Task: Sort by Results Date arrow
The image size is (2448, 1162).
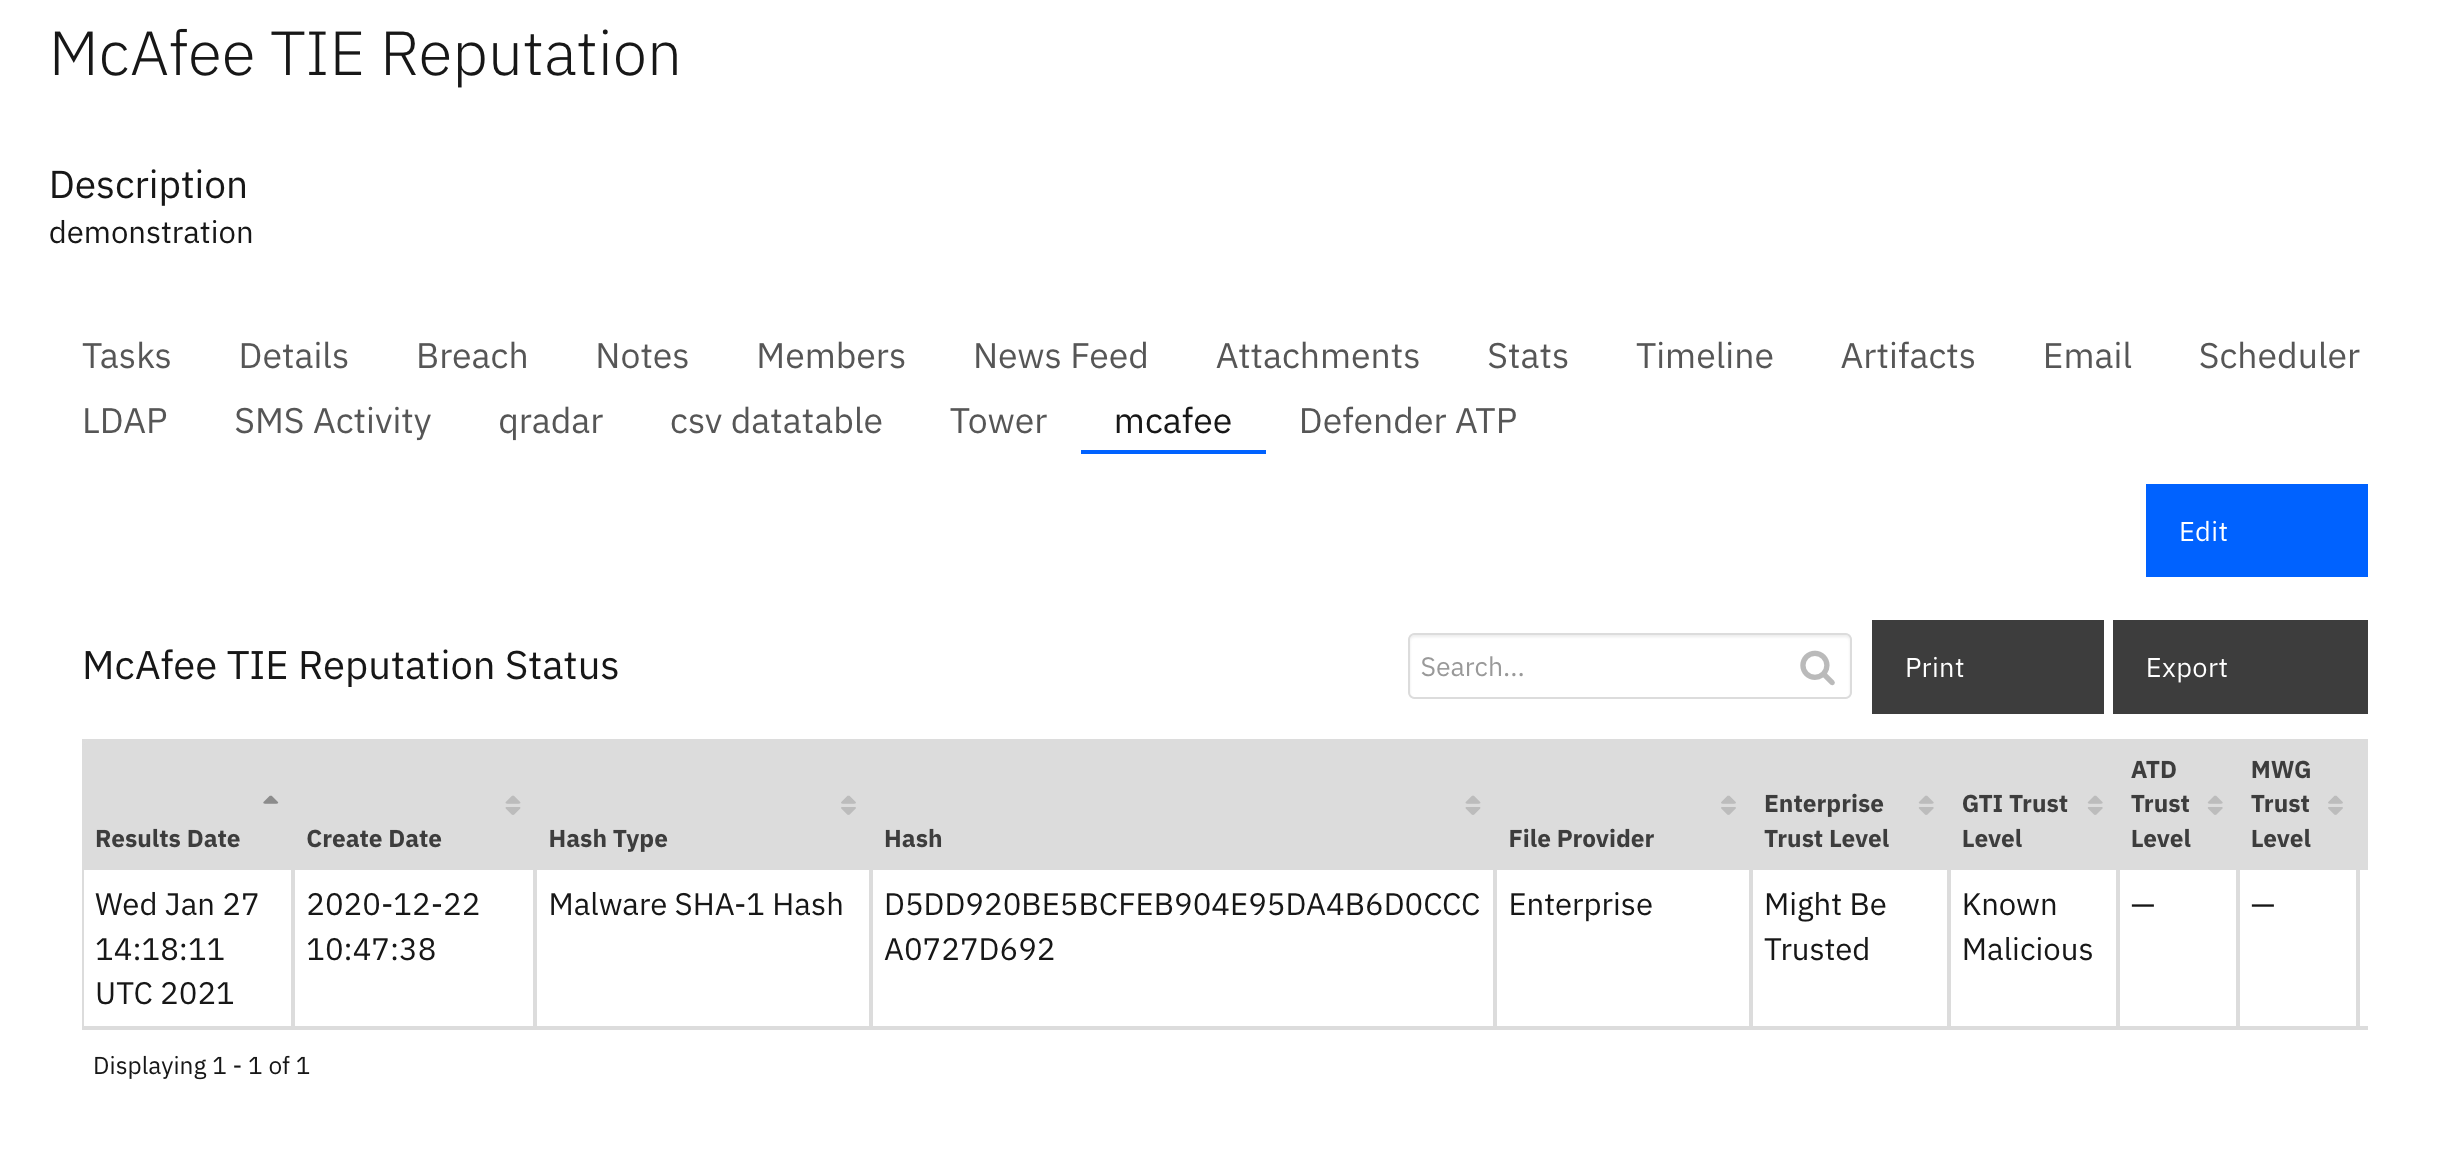Action: point(270,801)
